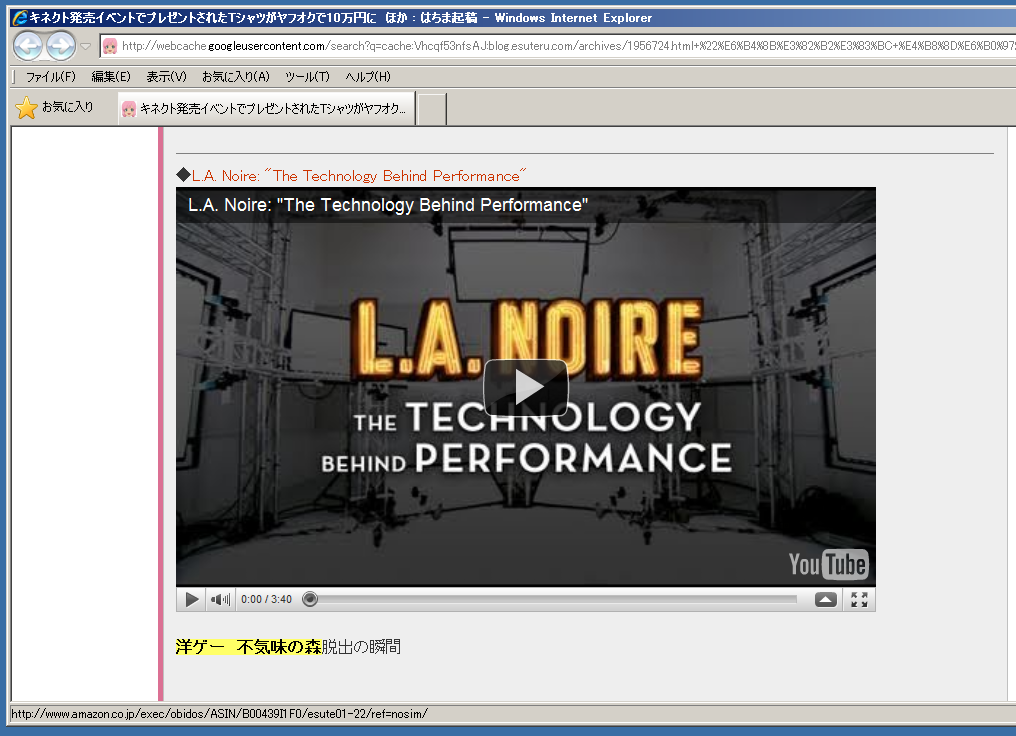The width and height of the screenshot is (1016, 736).
Task: Open the お気に入り(A) menu
Action: coord(236,76)
